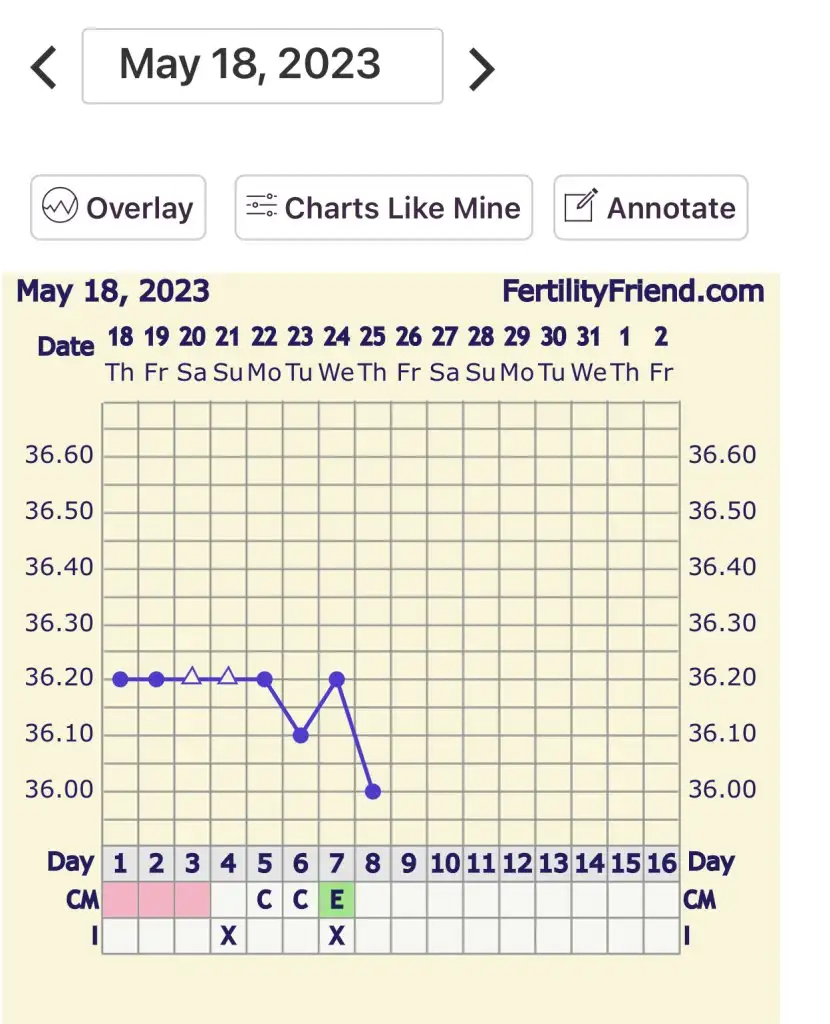Open Charts Like Mine
Screen dimensions: 830x1024
click(x=383, y=208)
